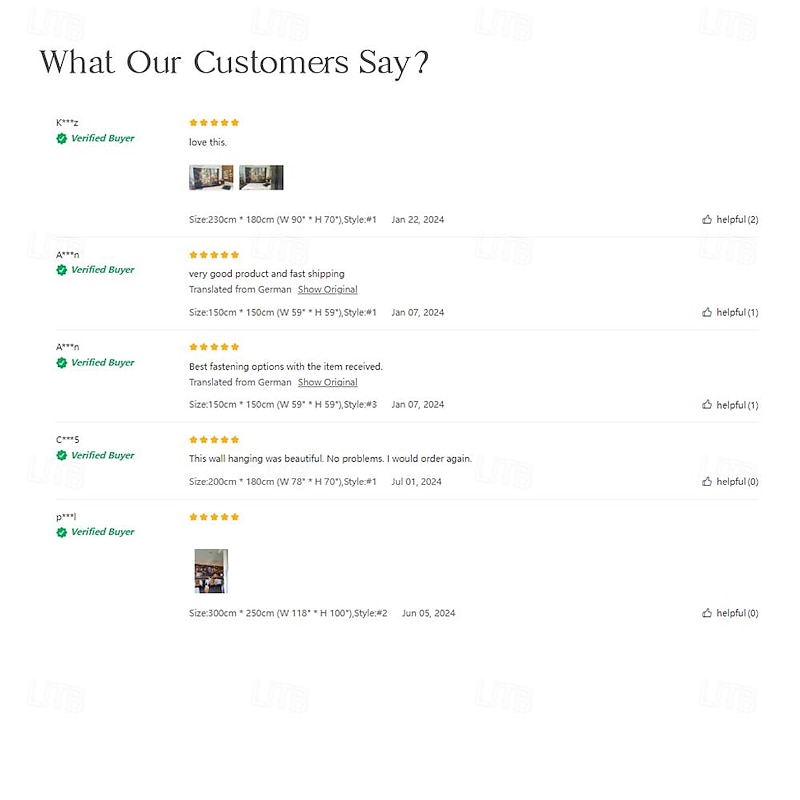Open photo thumbnail in p***l review
Screen dimensions: 800x800
point(211,571)
